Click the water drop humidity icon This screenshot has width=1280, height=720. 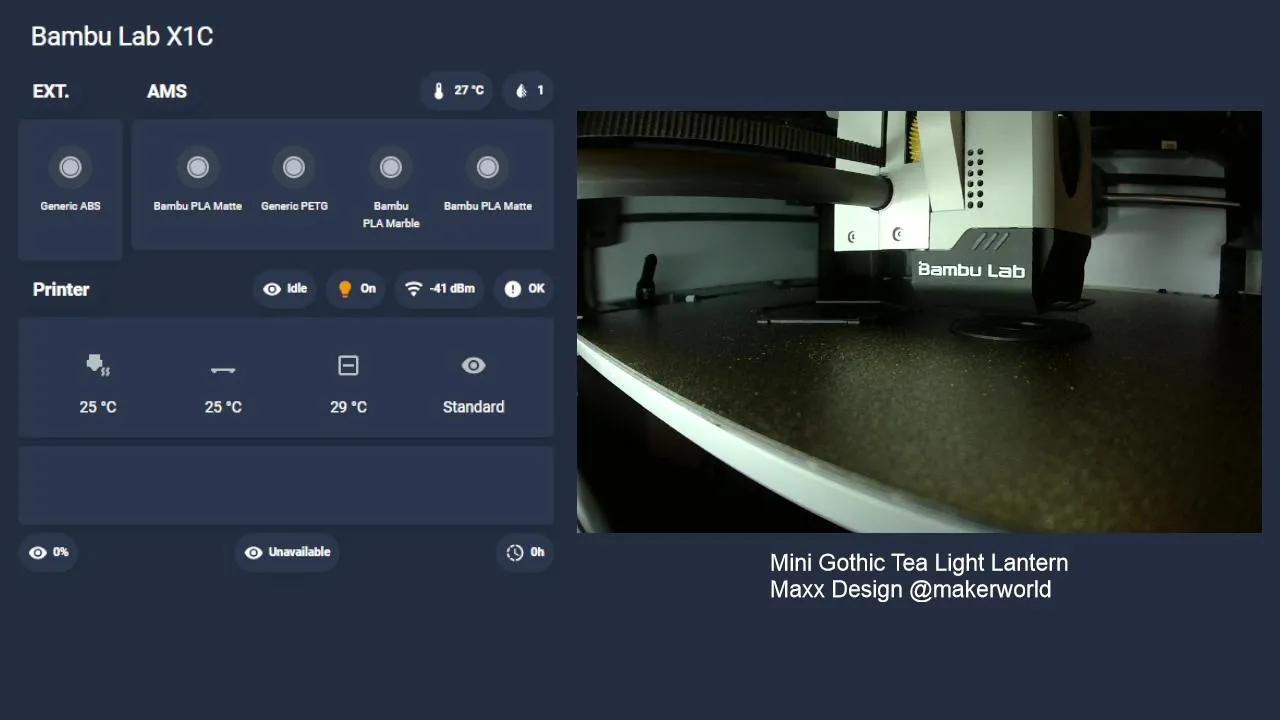tap(521, 91)
